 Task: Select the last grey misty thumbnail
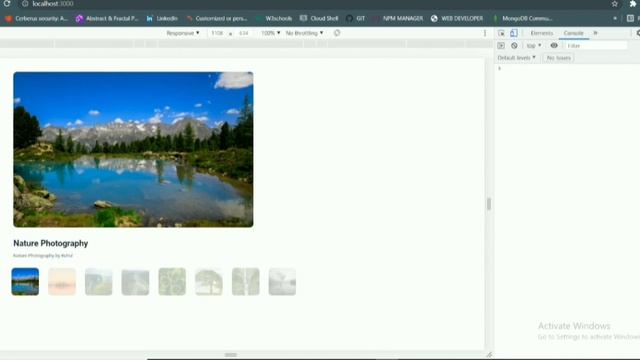pyautogui.click(x=282, y=282)
